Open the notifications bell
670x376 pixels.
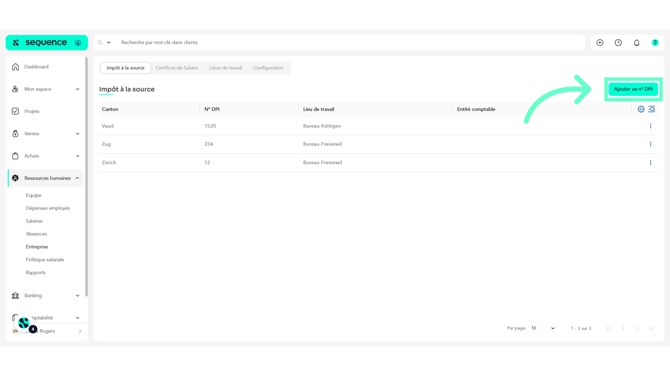click(x=637, y=43)
